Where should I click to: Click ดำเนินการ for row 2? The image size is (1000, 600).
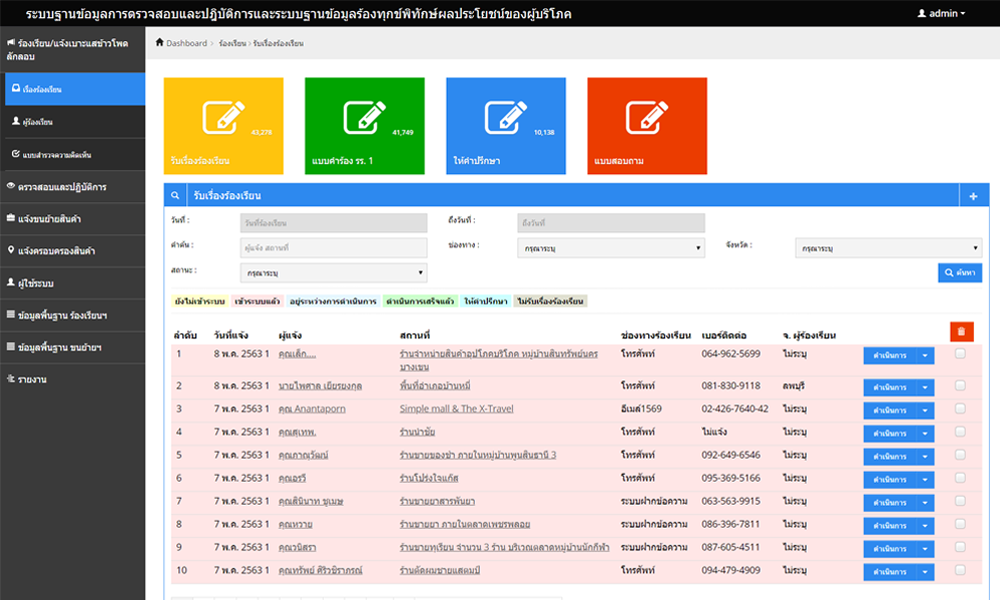click(890, 388)
